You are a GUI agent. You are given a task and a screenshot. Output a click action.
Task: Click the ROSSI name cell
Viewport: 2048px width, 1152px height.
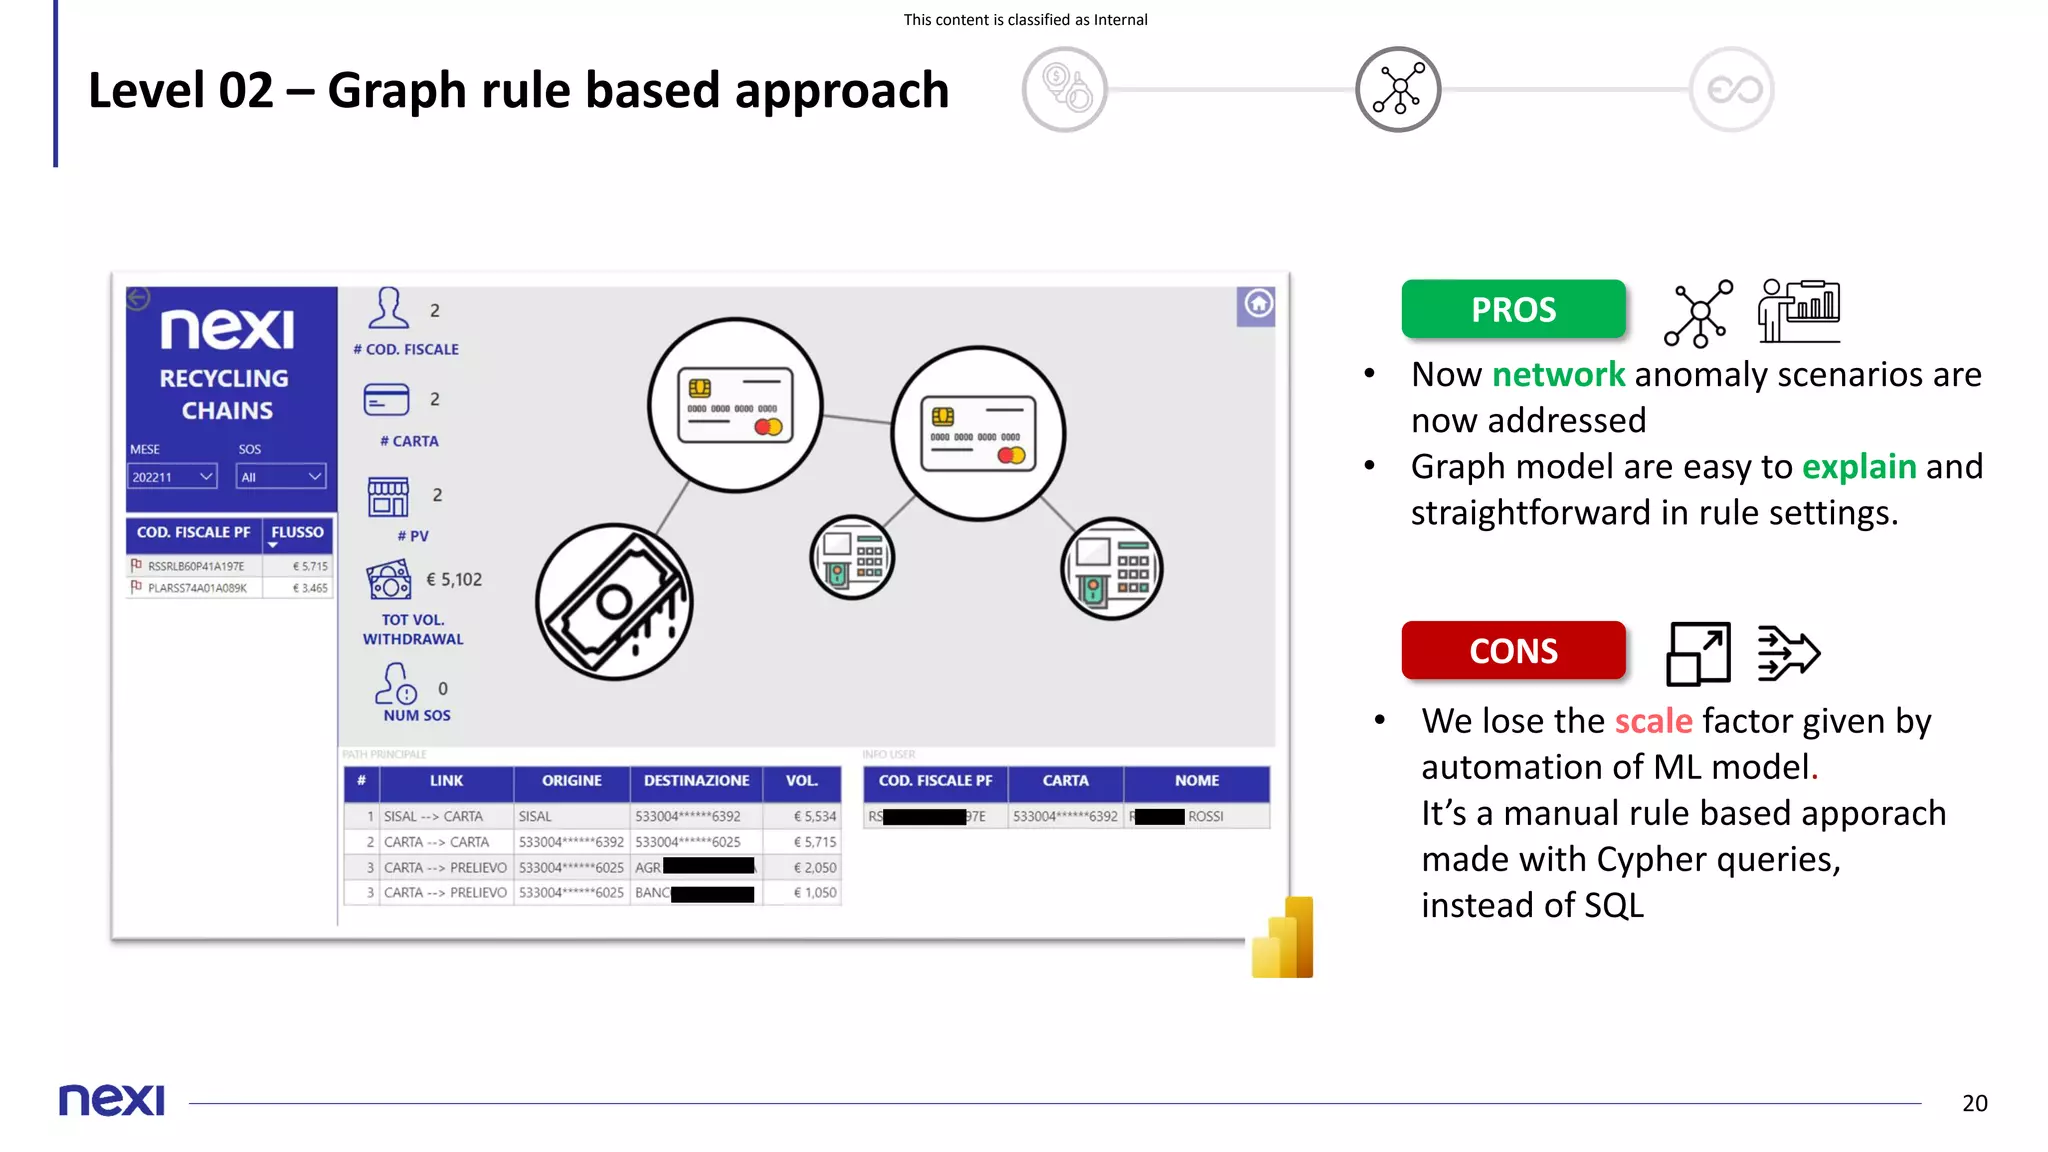tap(1199, 817)
